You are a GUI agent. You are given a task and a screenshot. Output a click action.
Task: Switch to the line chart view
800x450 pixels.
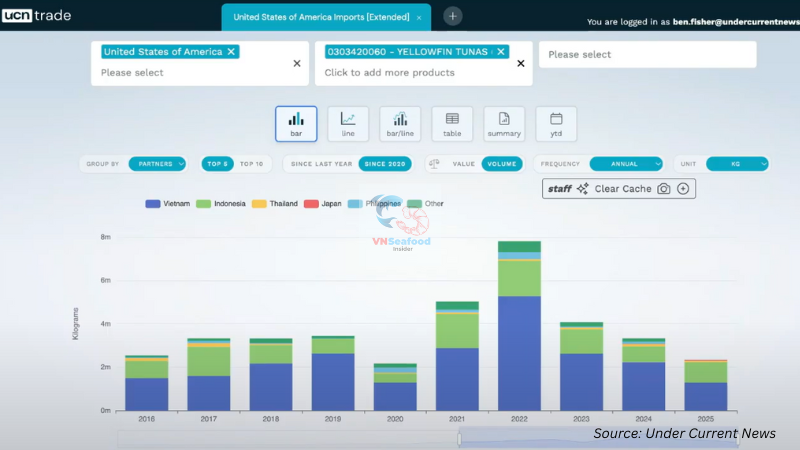(348, 124)
